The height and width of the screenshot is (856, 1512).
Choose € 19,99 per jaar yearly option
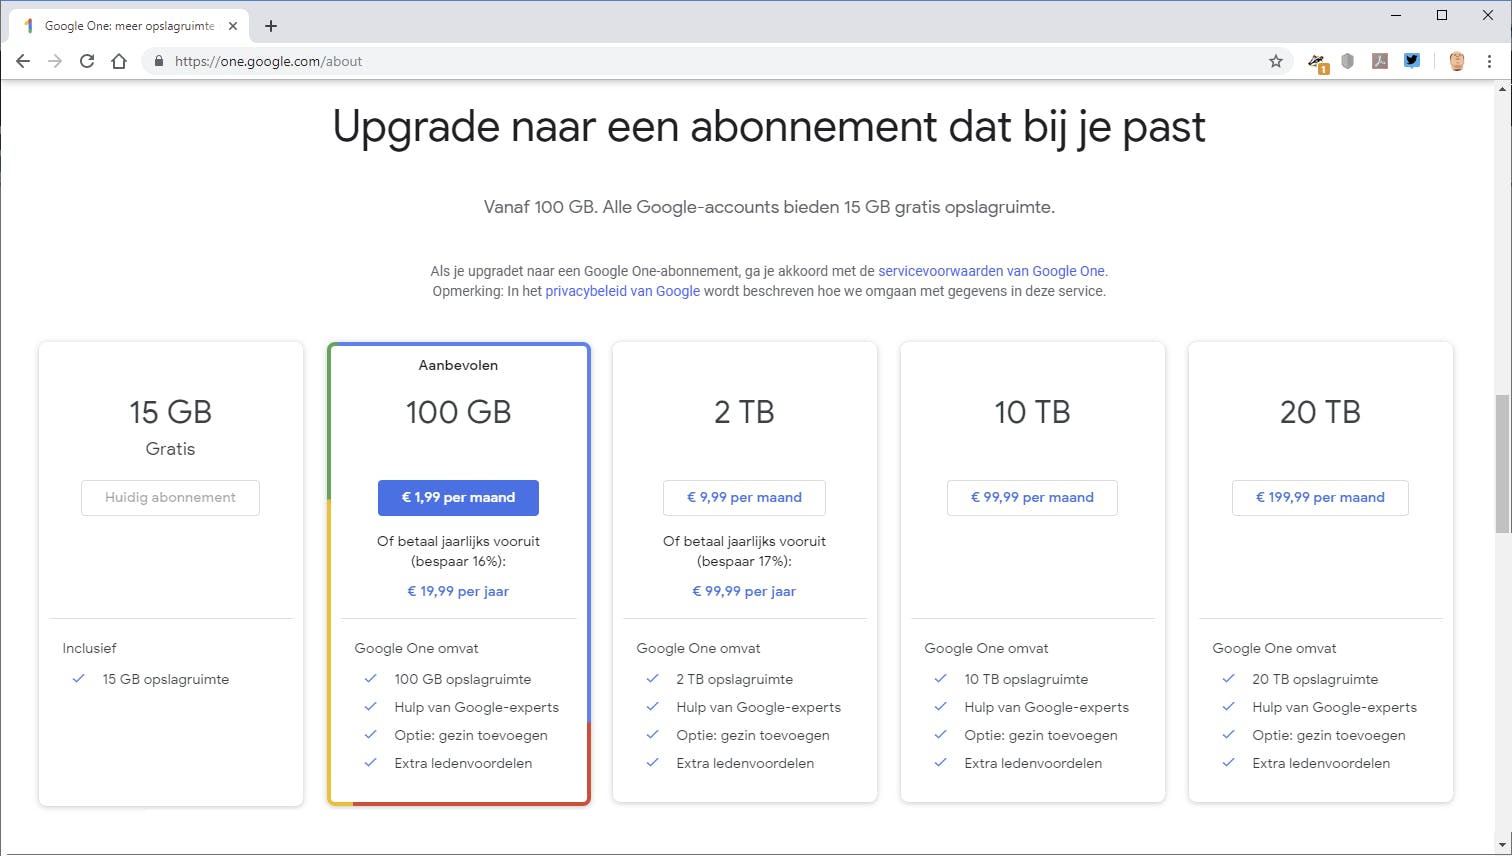[458, 591]
